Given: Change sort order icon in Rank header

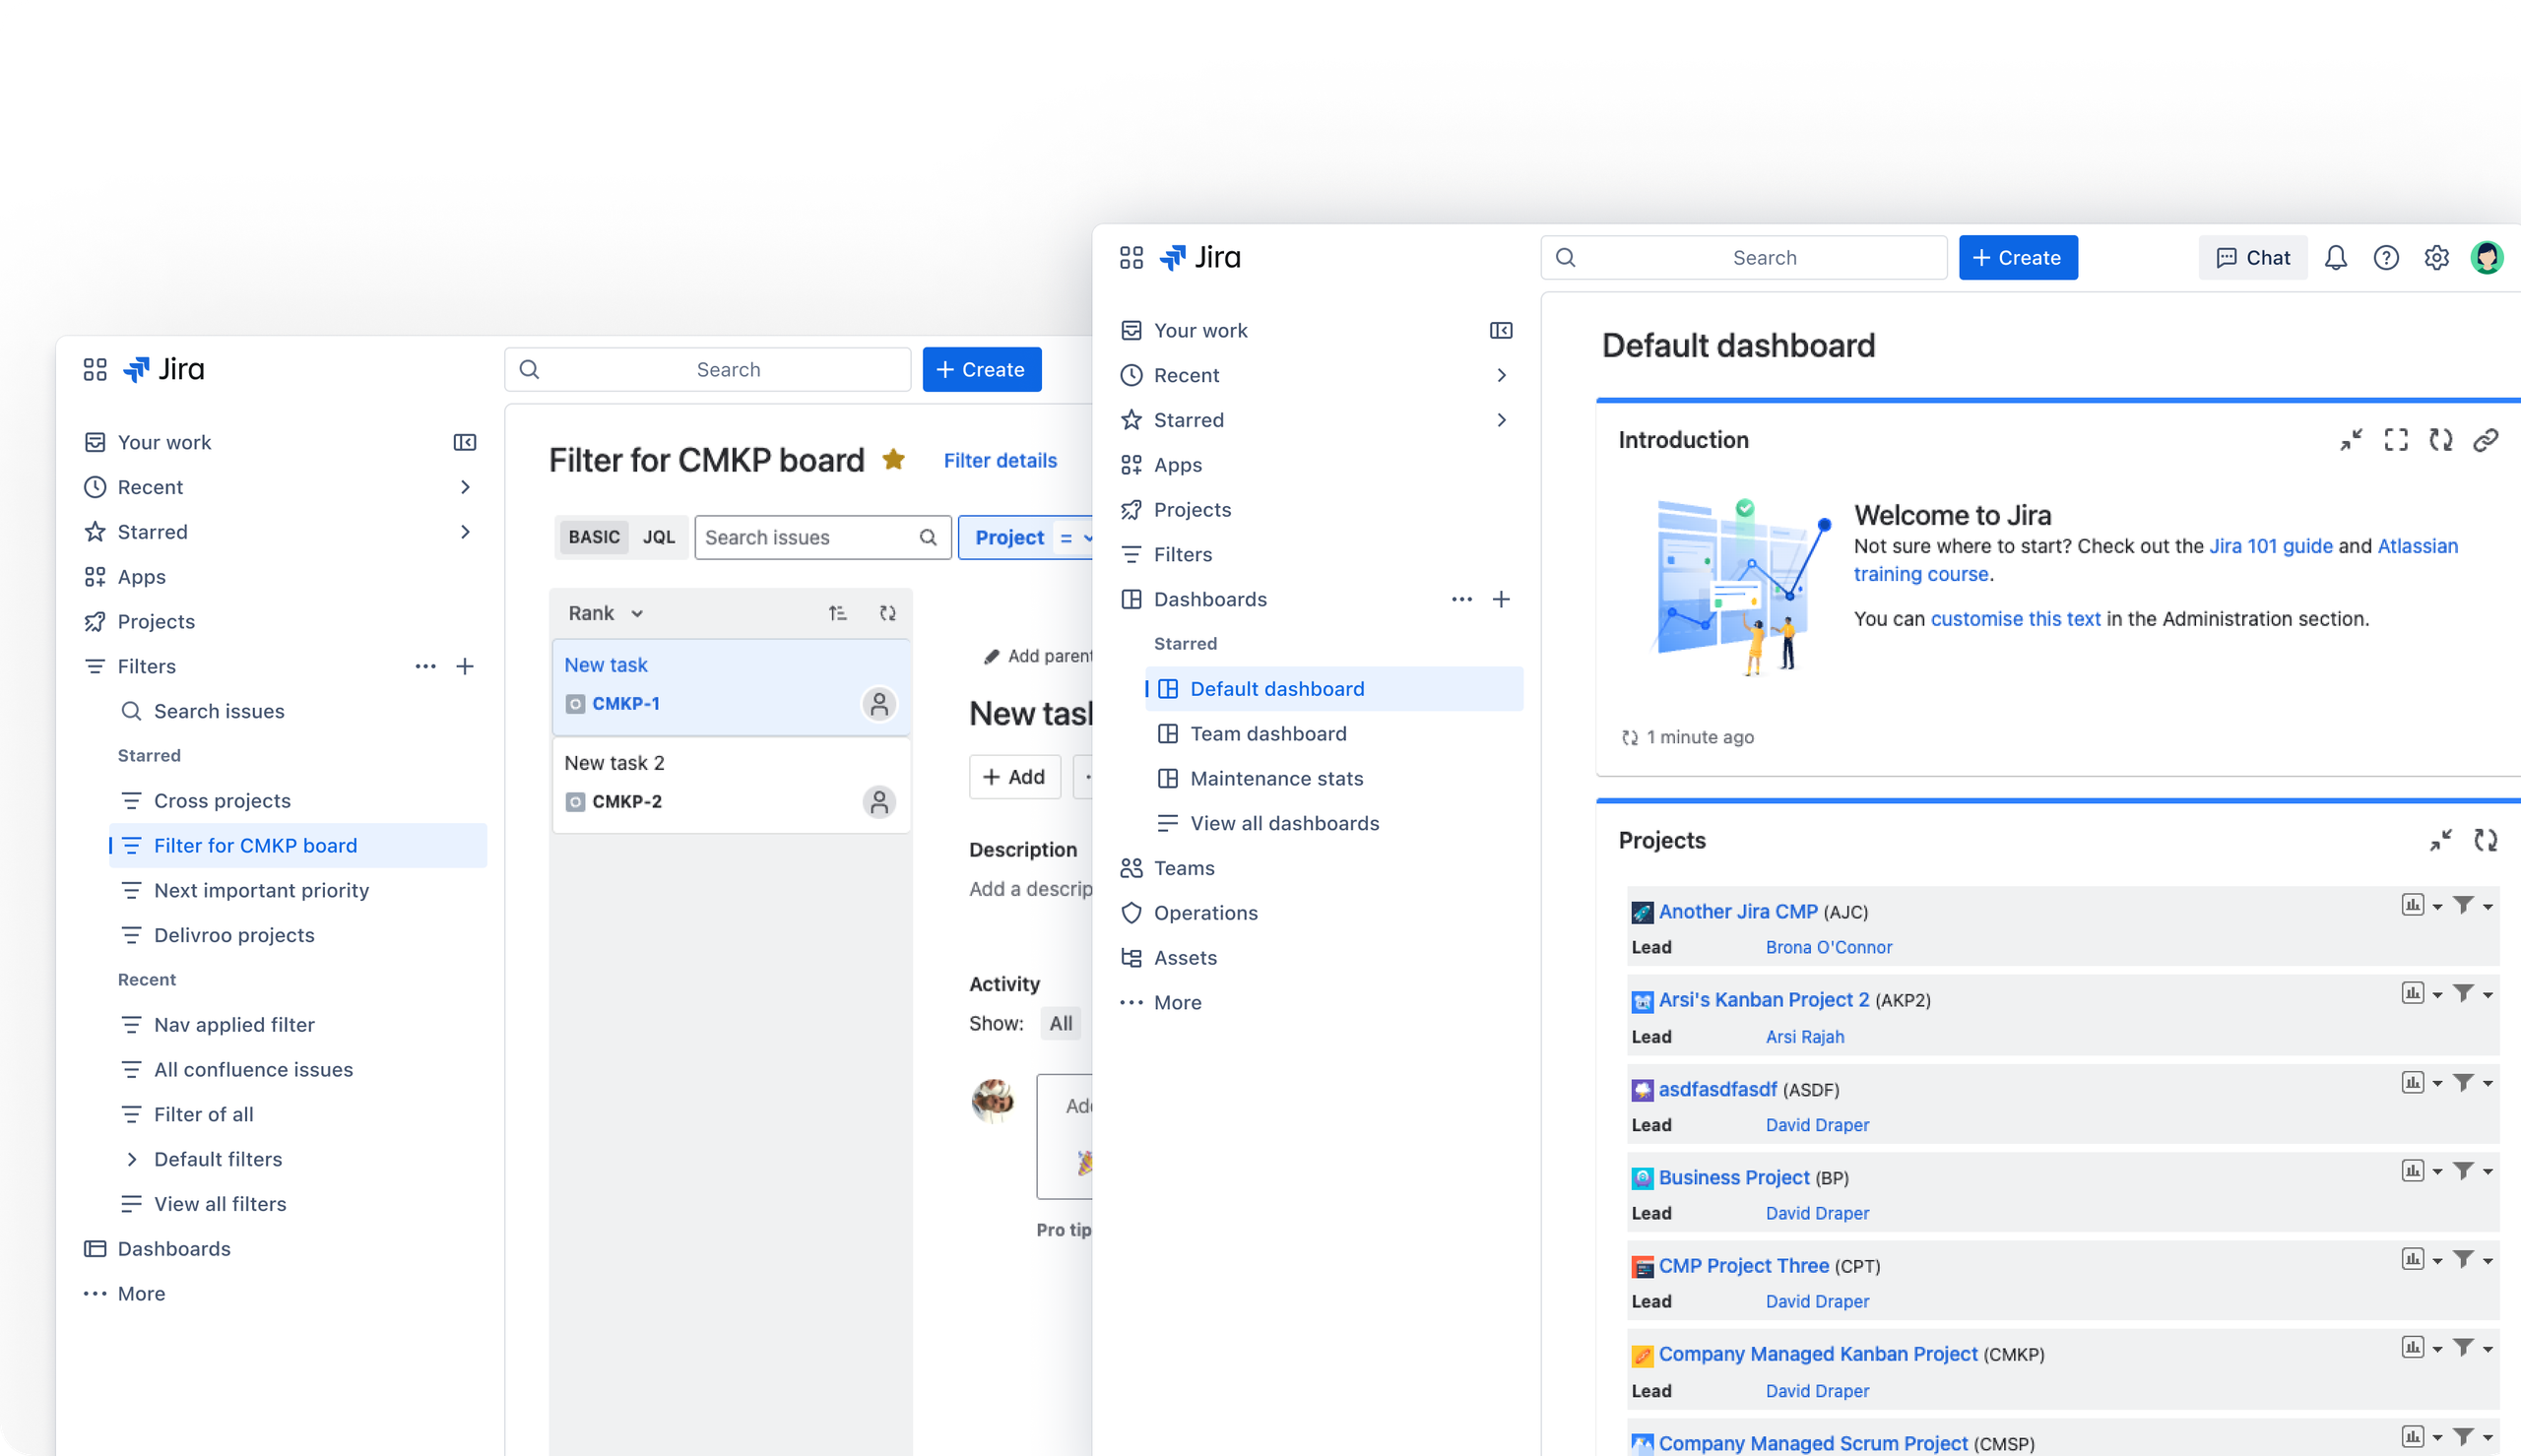Looking at the screenshot, I should pyautogui.click(x=838, y=613).
